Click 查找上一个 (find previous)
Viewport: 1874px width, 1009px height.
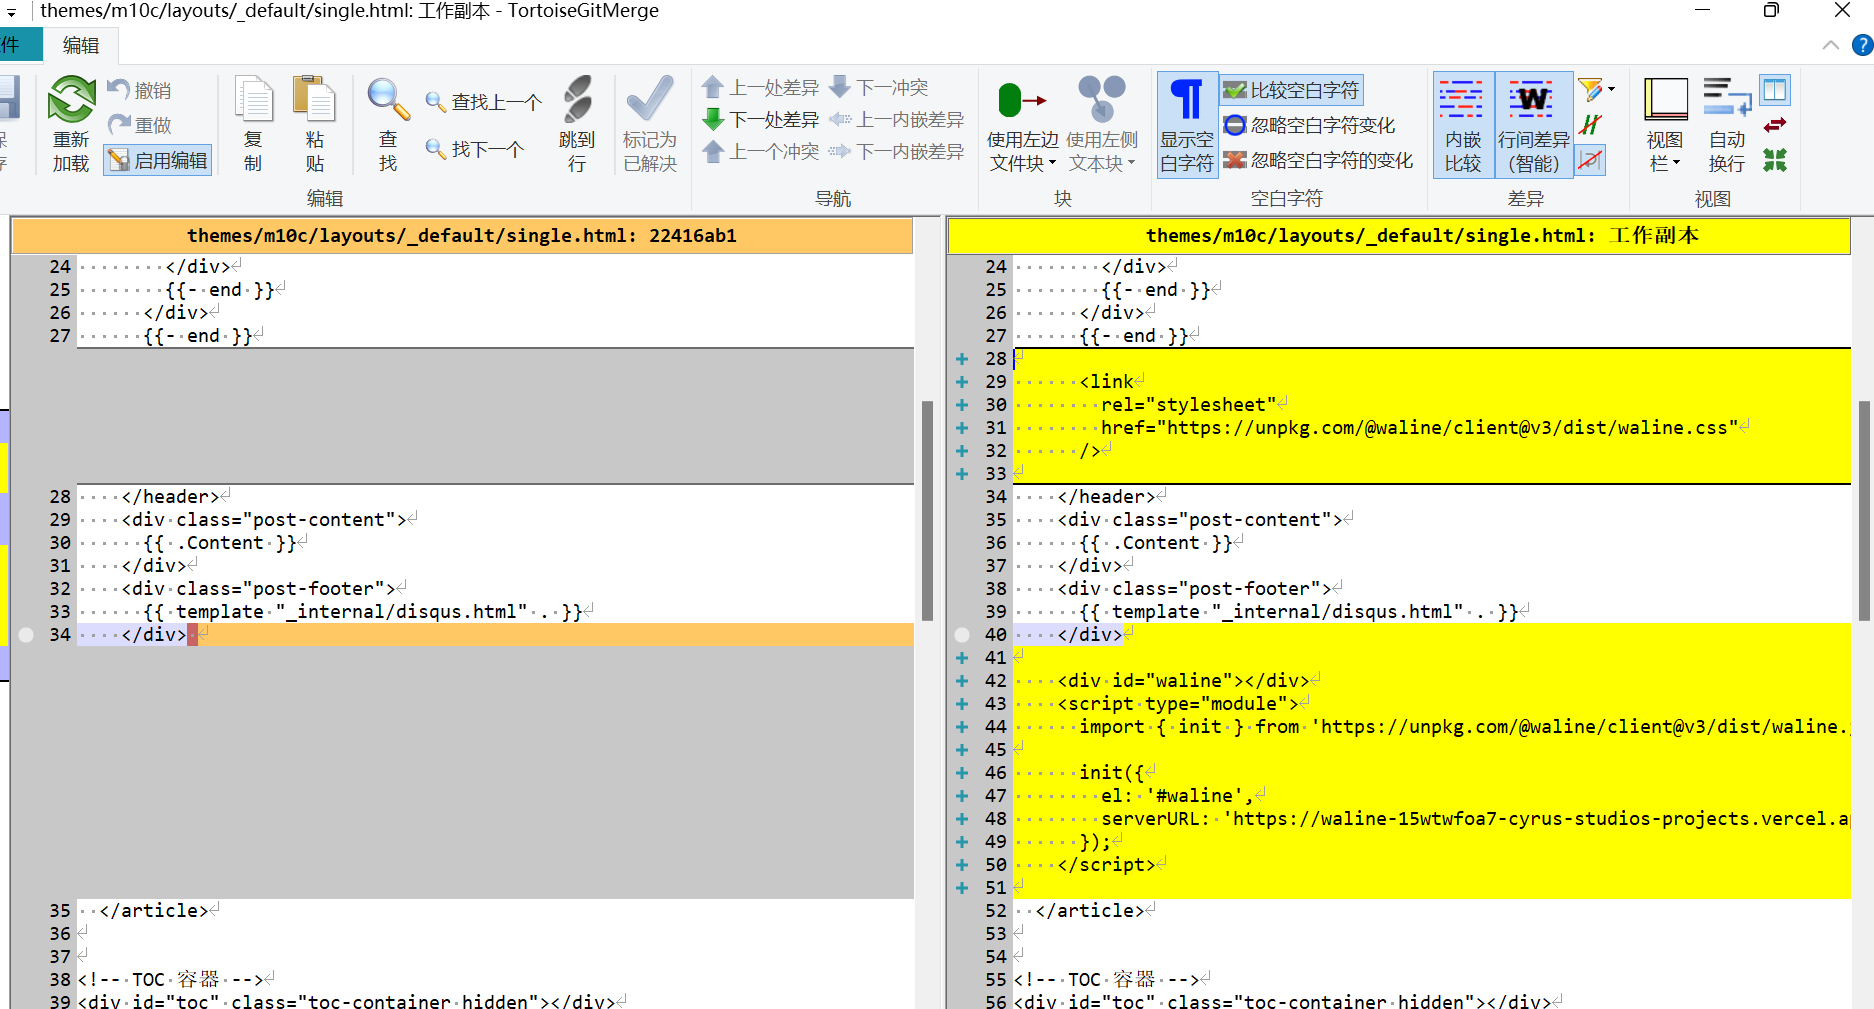[484, 102]
